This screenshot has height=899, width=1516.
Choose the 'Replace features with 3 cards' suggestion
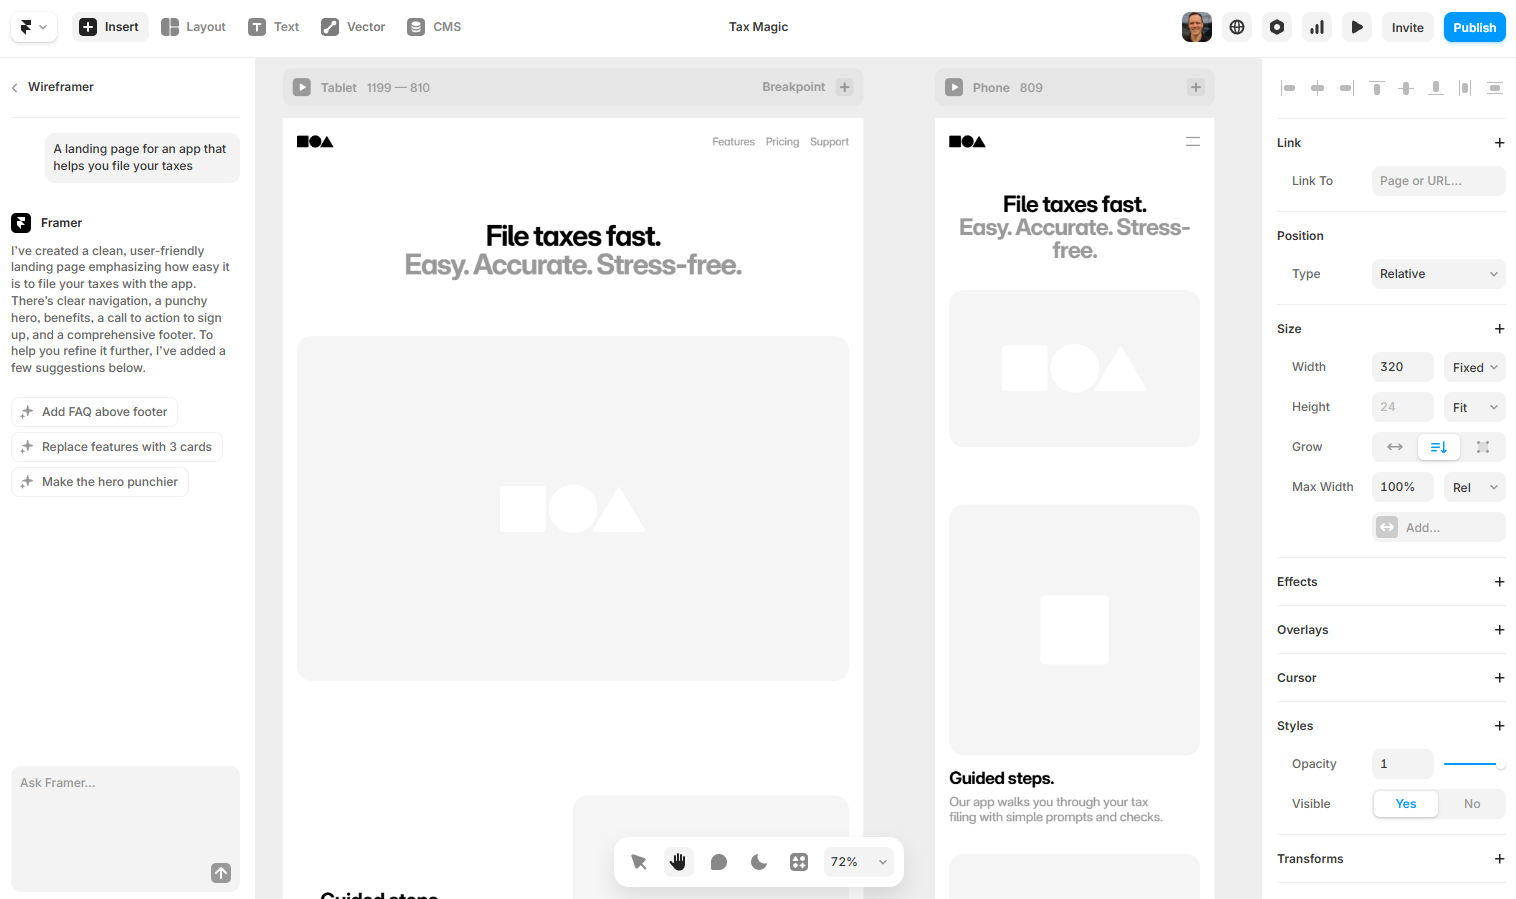tap(117, 447)
